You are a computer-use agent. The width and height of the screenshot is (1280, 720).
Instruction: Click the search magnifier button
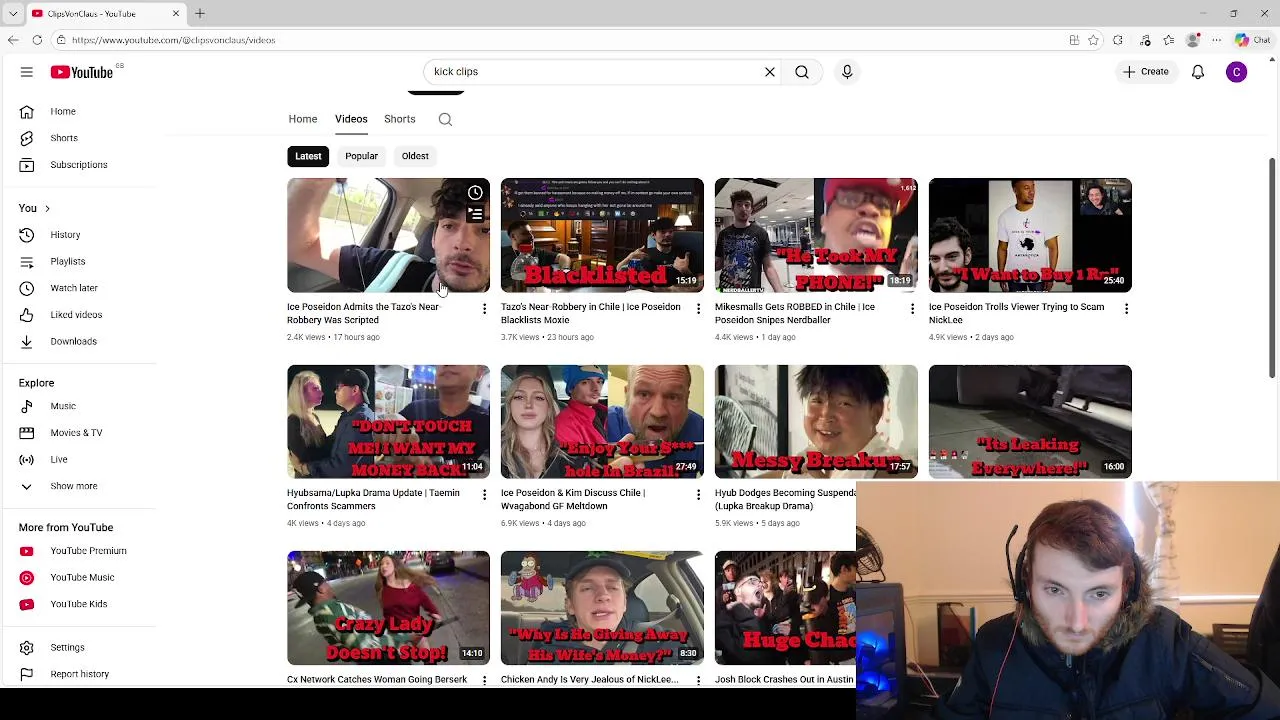tap(802, 72)
